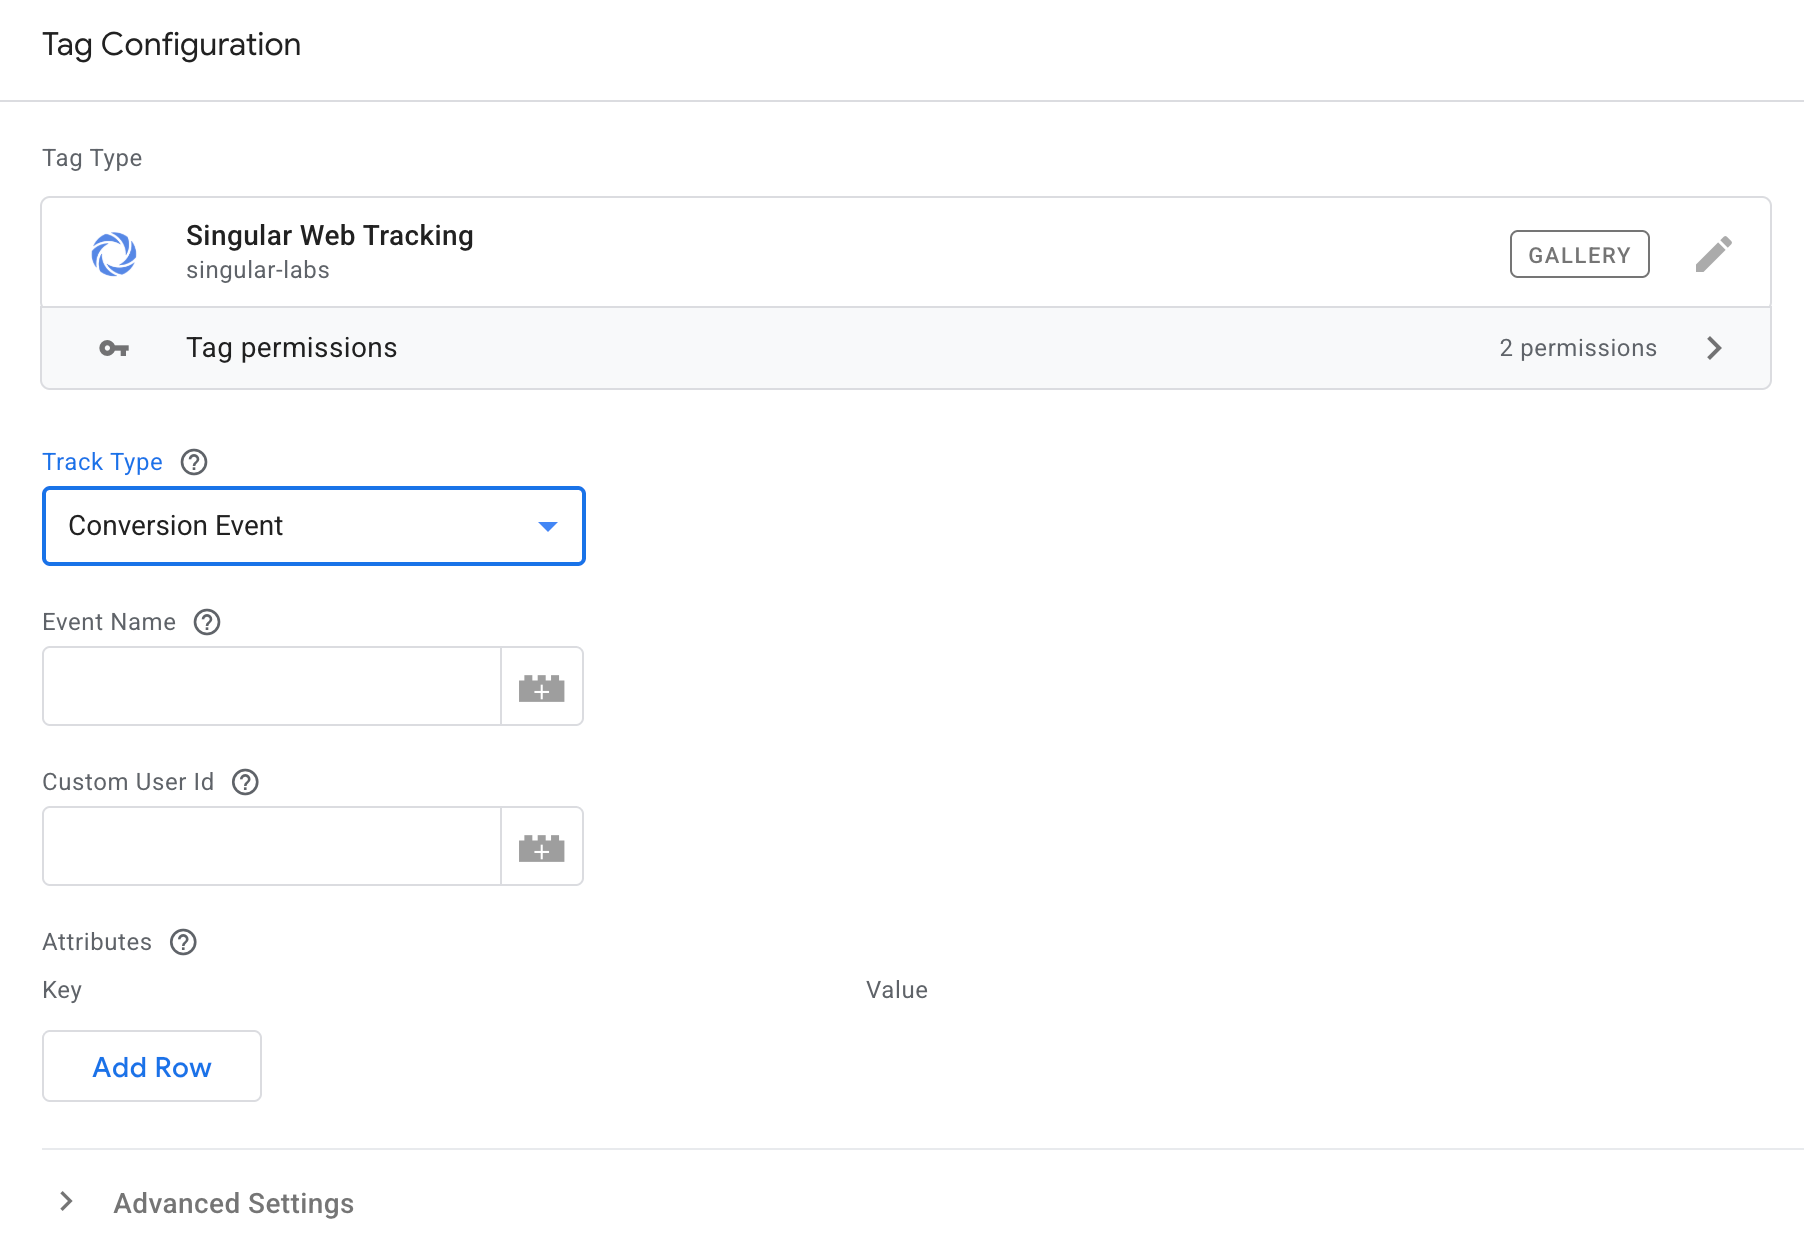Open help tooltip for Custom User Id
This screenshot has width=1804, height=1256.
coord(245,782)
